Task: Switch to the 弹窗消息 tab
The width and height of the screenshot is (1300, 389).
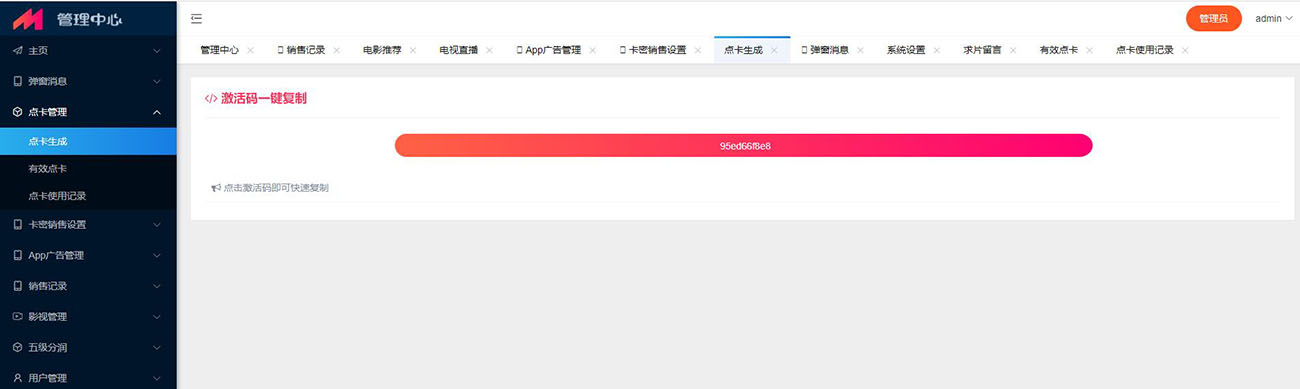Action: pos(824,49)
